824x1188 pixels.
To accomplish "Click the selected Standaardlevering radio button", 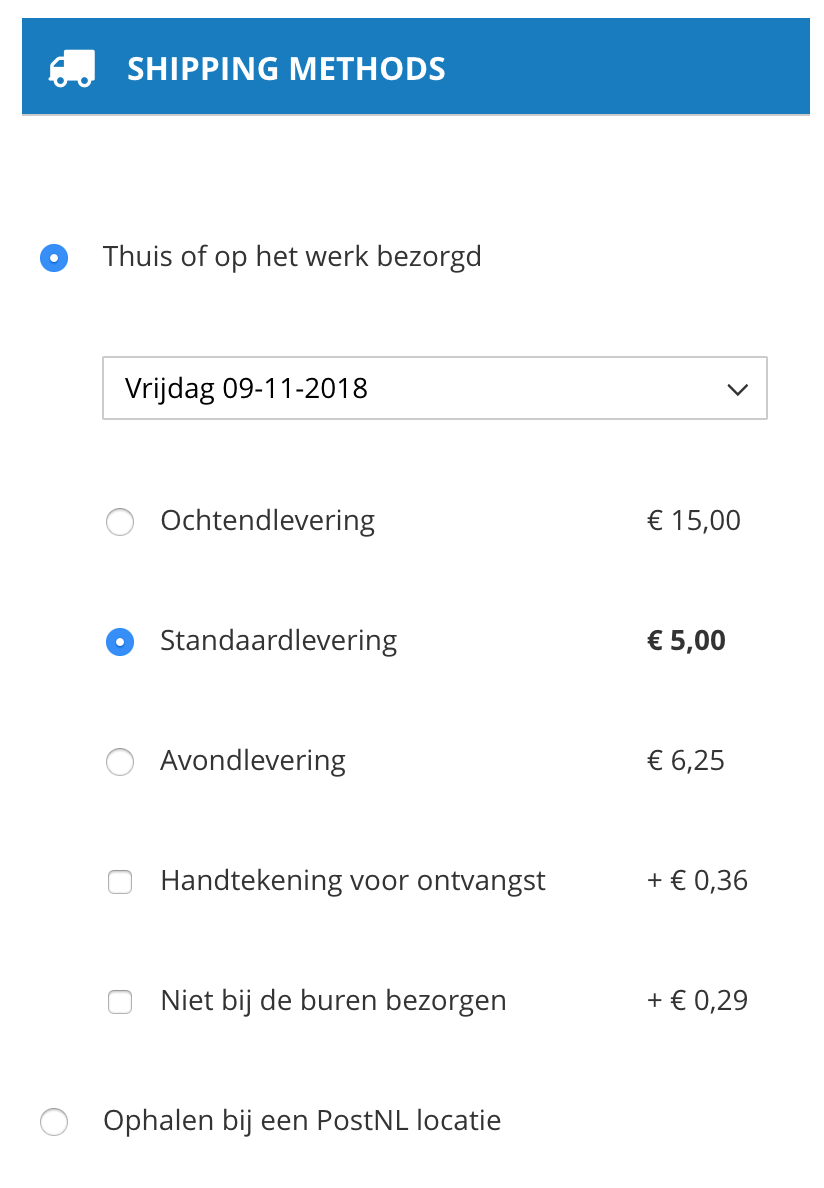I will [120, 641].
